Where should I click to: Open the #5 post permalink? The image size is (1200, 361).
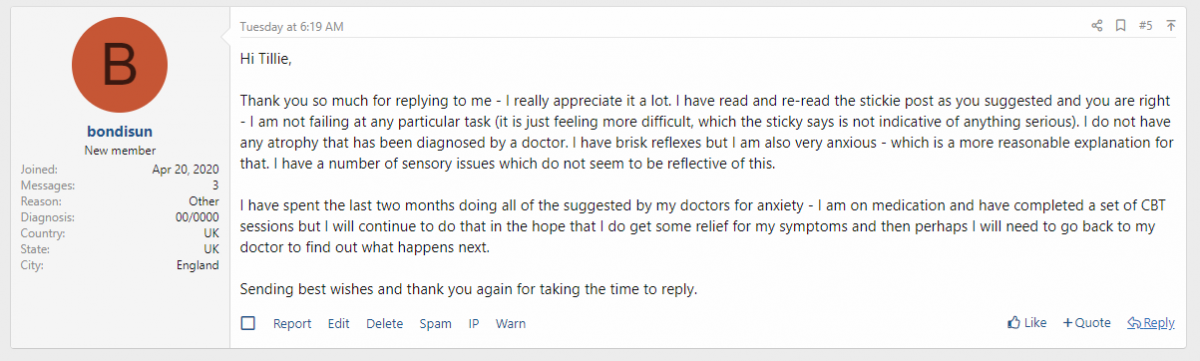click(x=1146, y=25)
